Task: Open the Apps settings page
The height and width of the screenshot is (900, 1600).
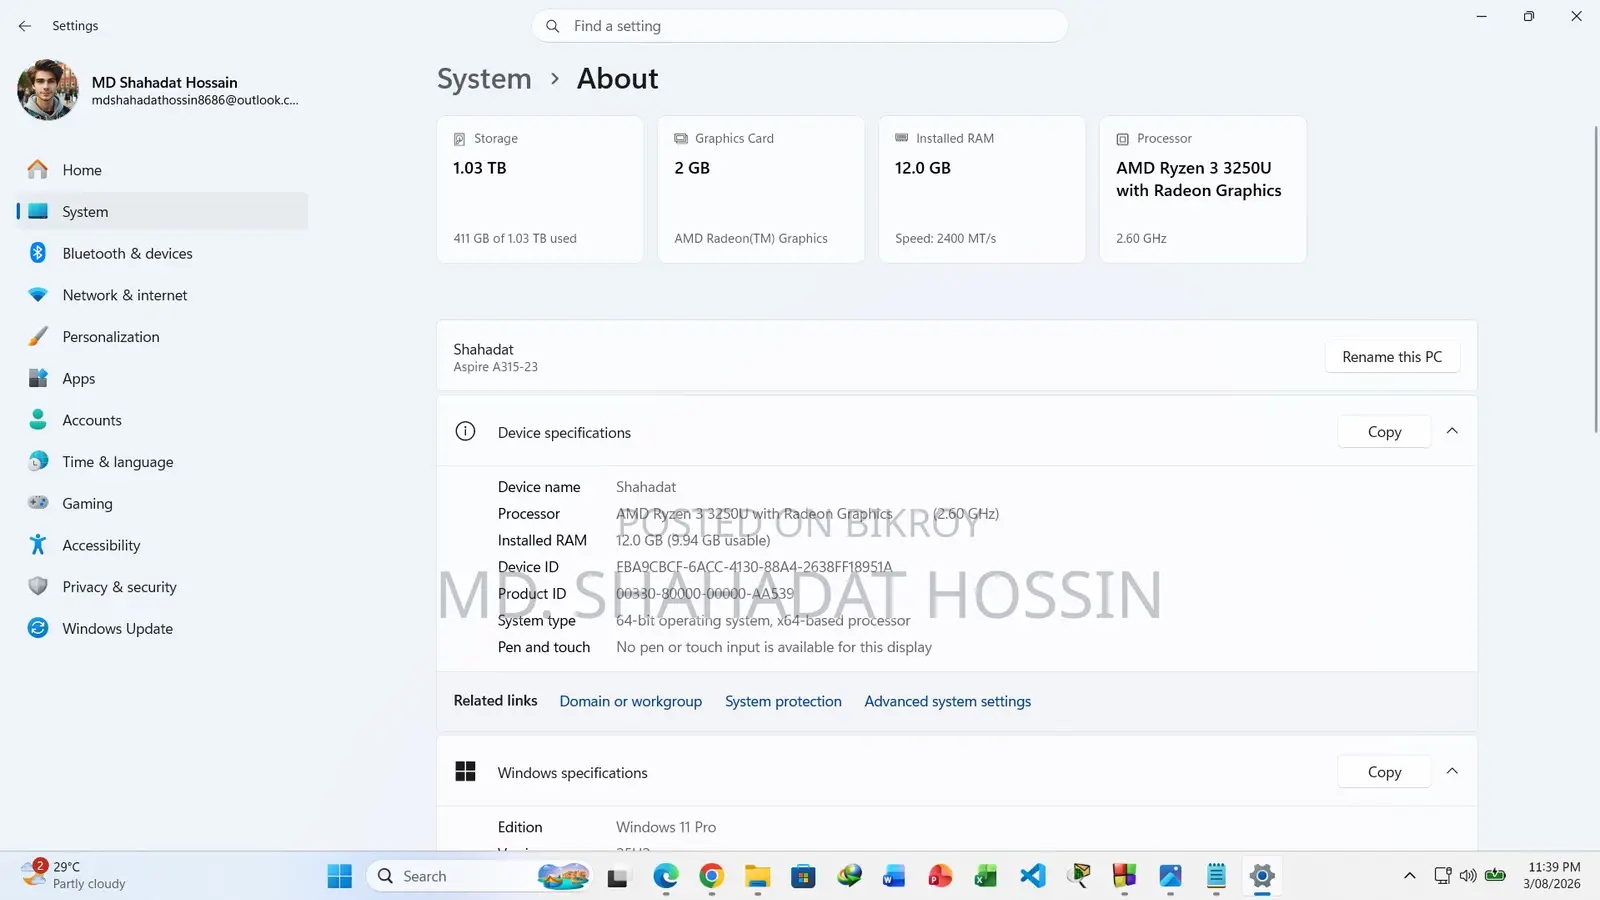Action: (x=162, y=379)
